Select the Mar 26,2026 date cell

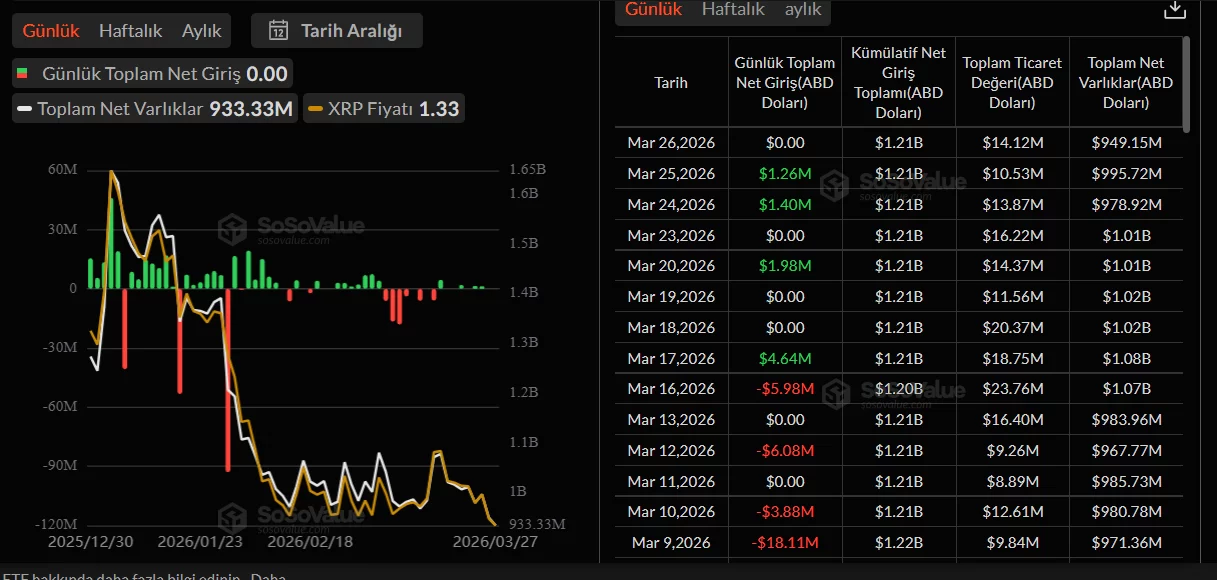(671, 143)
